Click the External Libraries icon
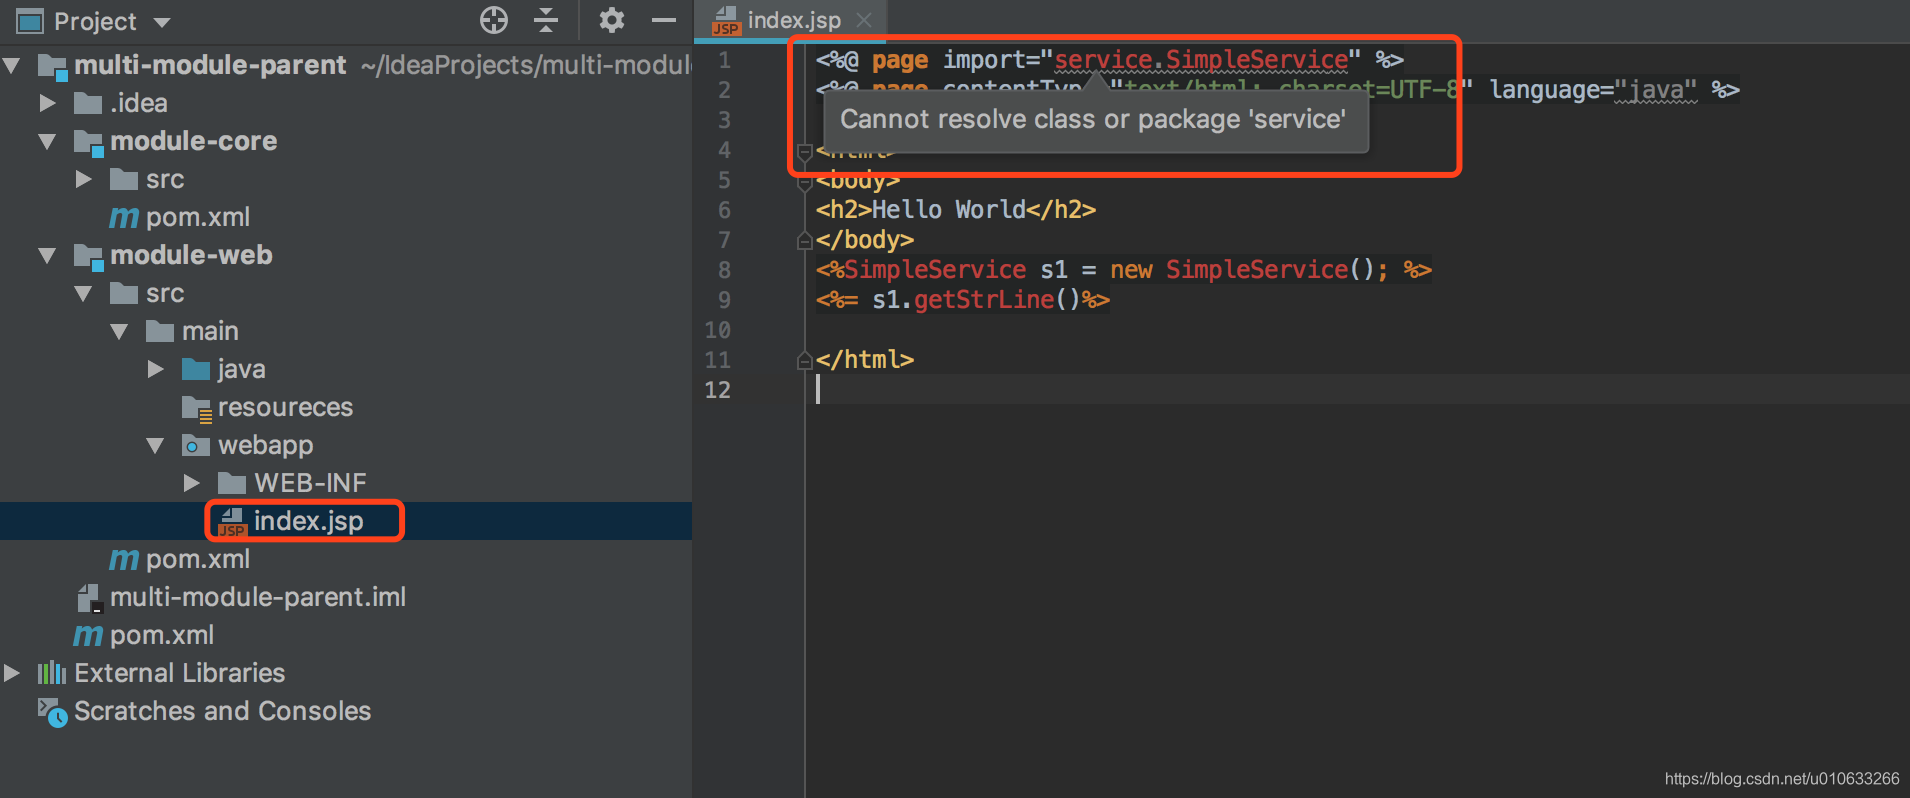The height and width of the screenshot is (798, 1910). click(52, 673)
